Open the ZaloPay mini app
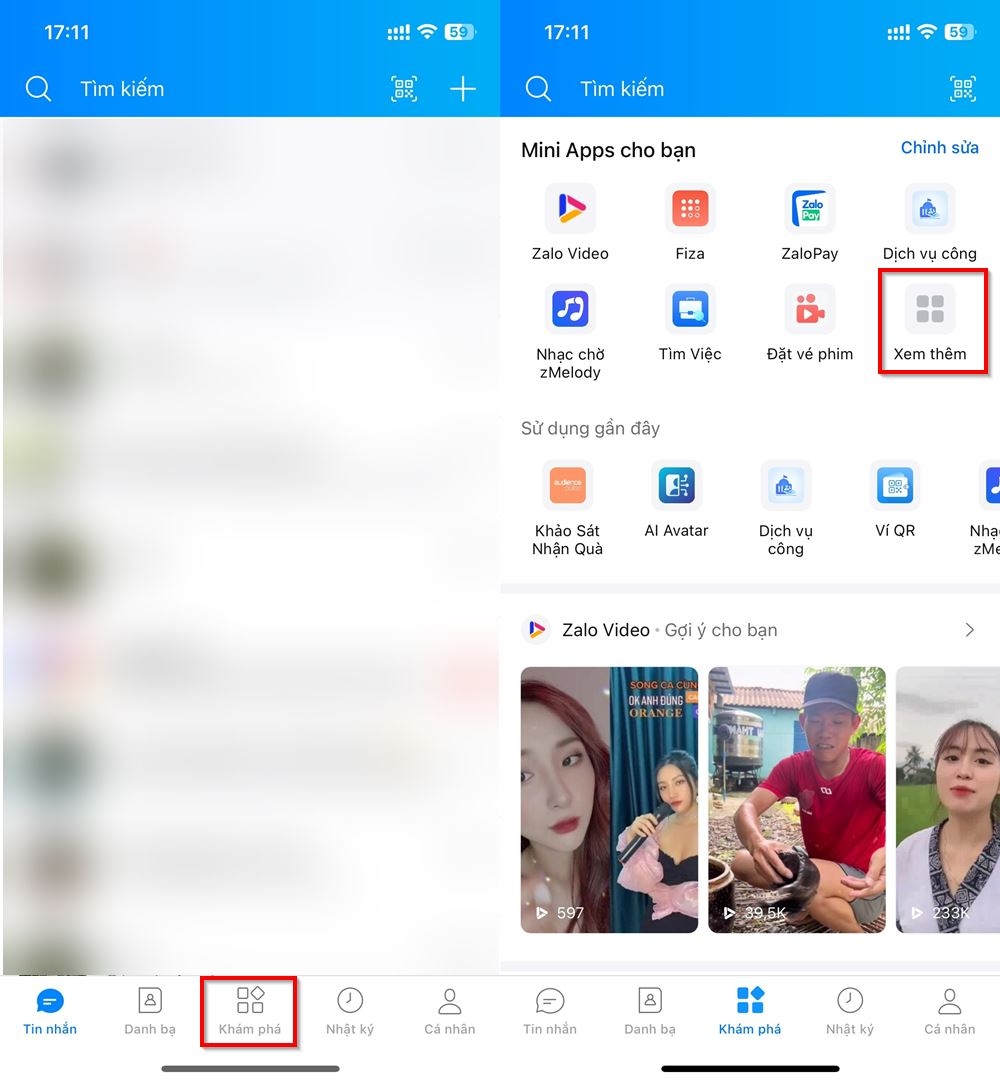The width and height of the screenshot is (1000, 1082). click(x=810, y=222)
